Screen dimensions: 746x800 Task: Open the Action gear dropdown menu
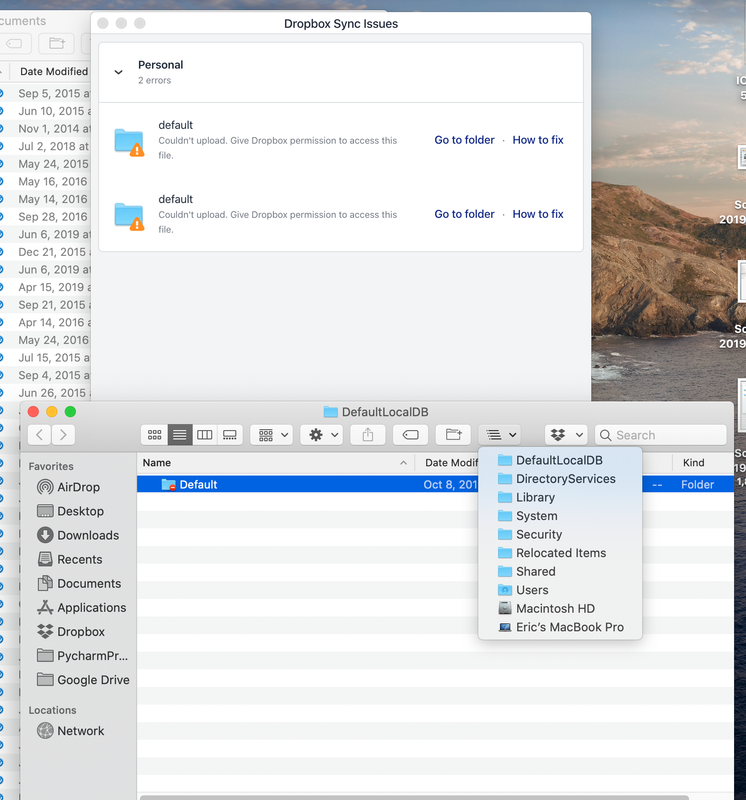click(321, 435)
